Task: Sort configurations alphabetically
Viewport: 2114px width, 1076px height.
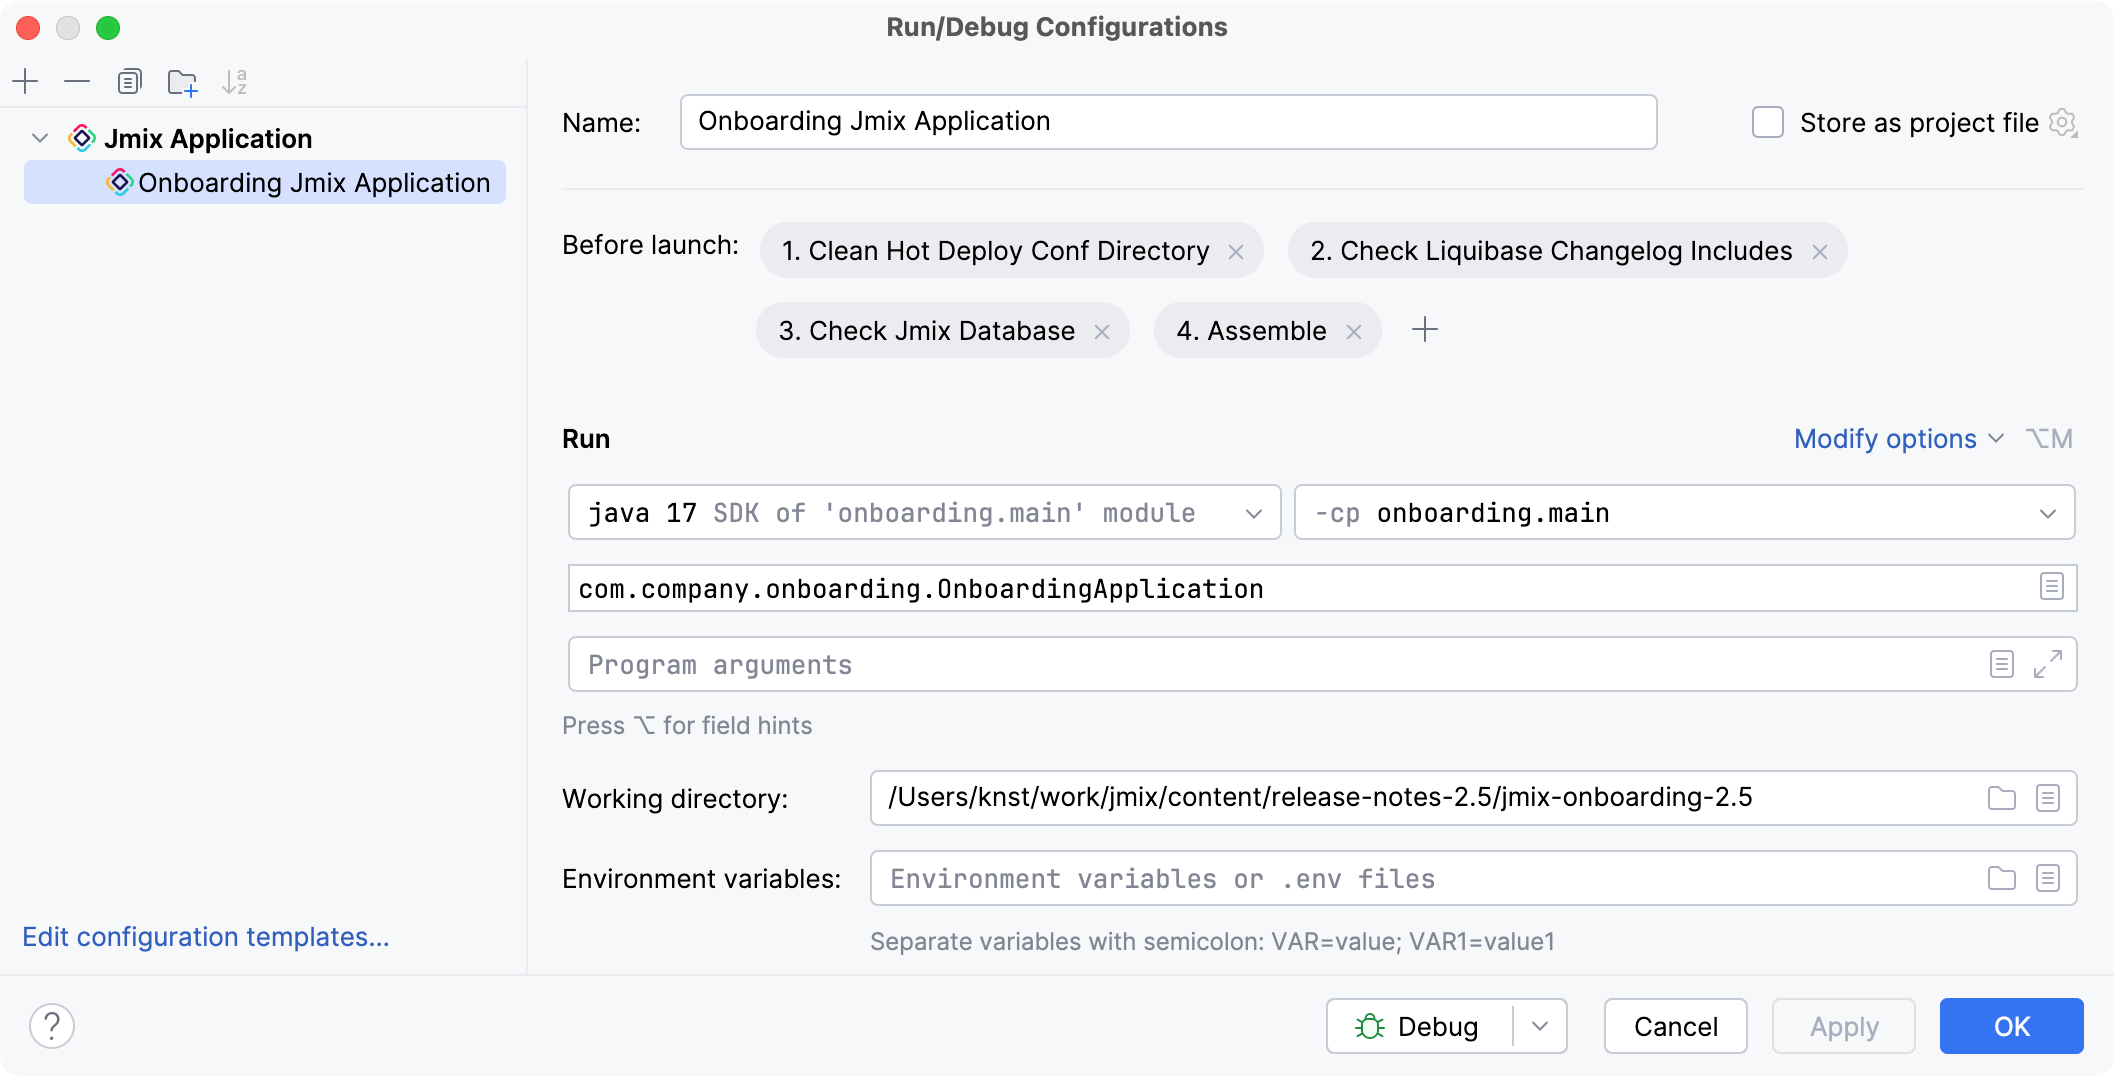Action: coord(235,81)
